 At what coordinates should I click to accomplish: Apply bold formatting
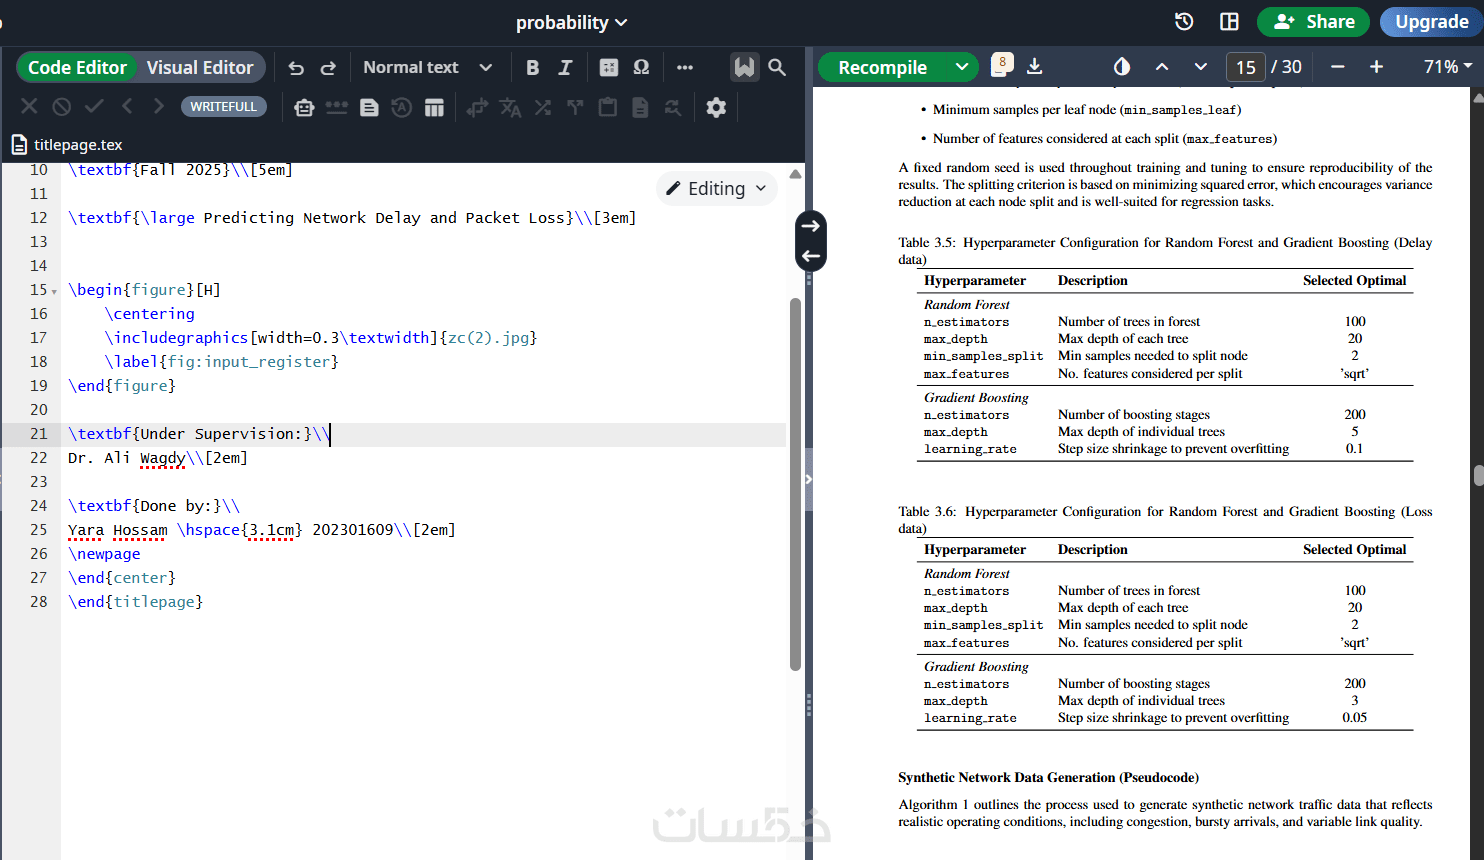pos(532,68)
